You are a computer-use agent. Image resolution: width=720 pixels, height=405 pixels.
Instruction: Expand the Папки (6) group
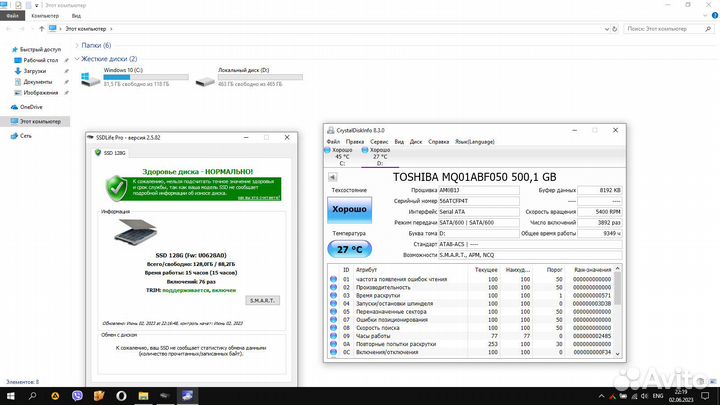(77, 45)
